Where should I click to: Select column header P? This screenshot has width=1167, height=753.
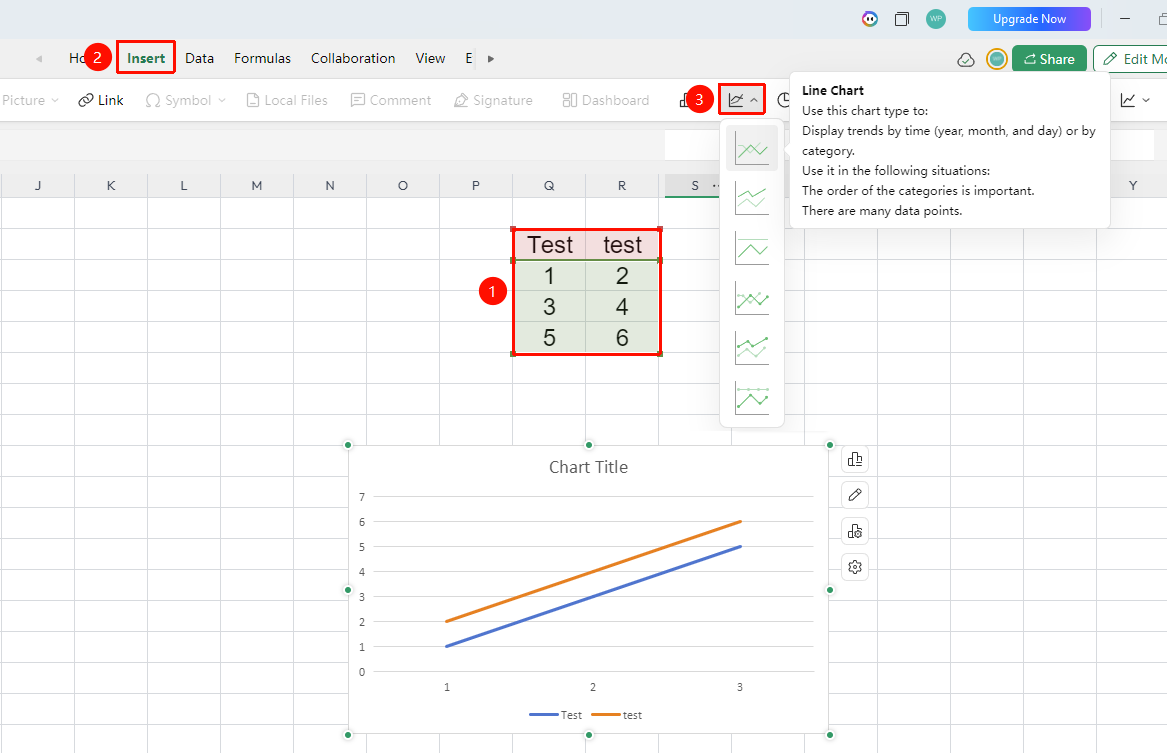coord(476,185)
